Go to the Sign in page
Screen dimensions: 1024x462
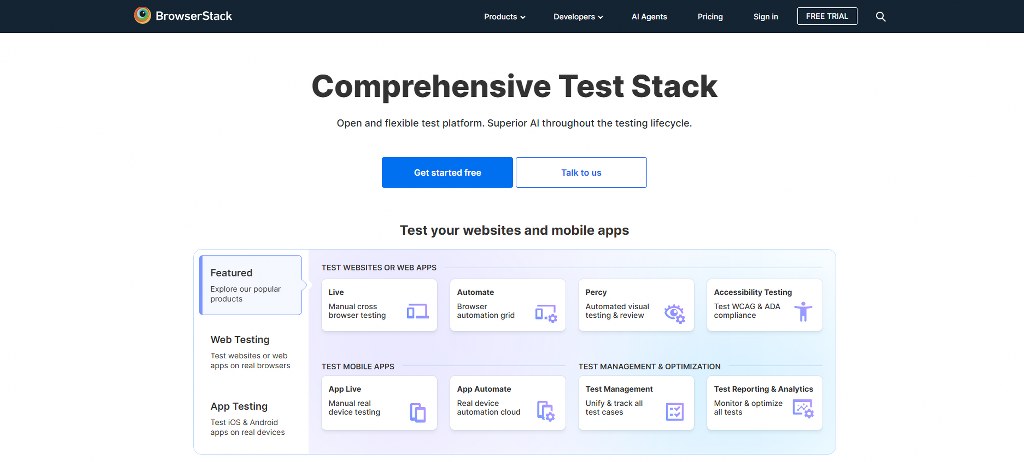tap(765, 17)
